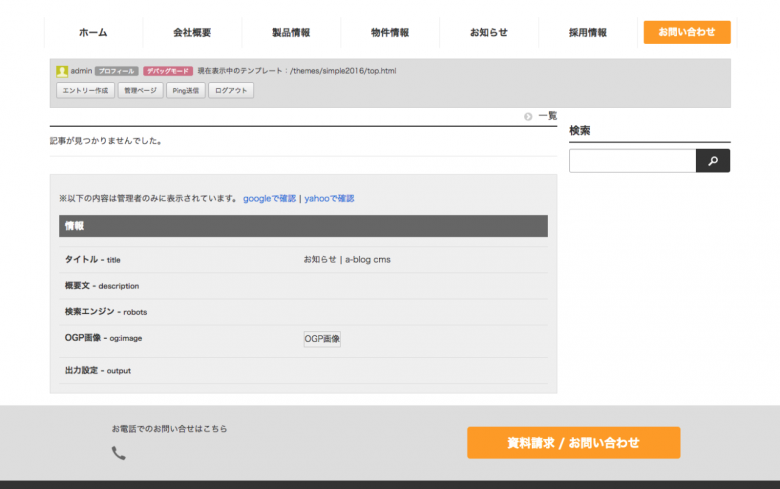Open the ホーム navigation item

[93, 33]
